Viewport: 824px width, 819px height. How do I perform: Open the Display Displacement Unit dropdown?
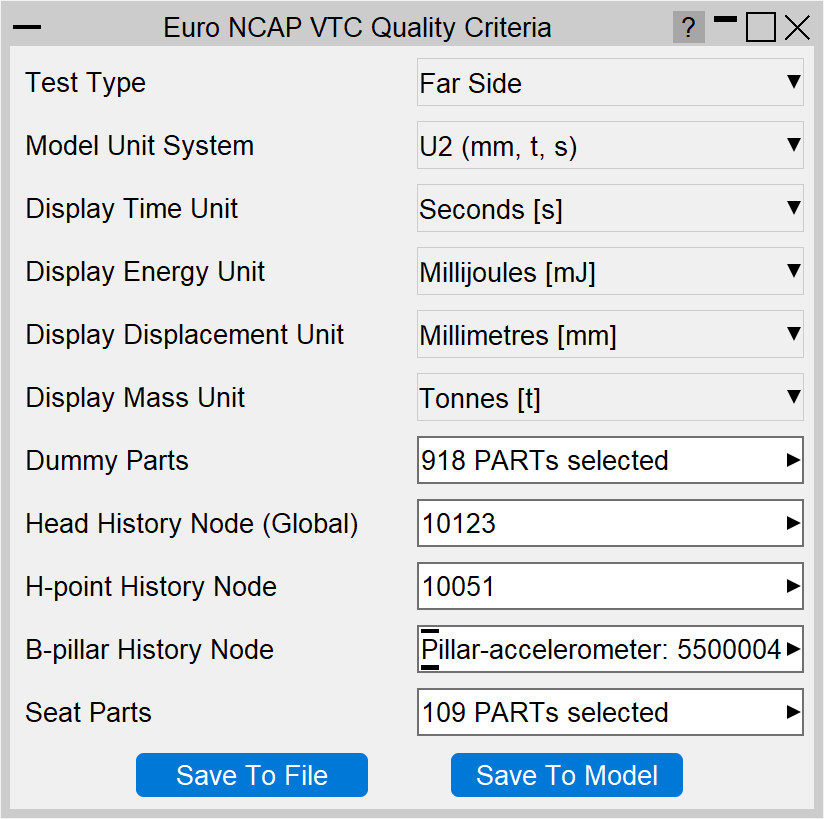click(610, 334)
